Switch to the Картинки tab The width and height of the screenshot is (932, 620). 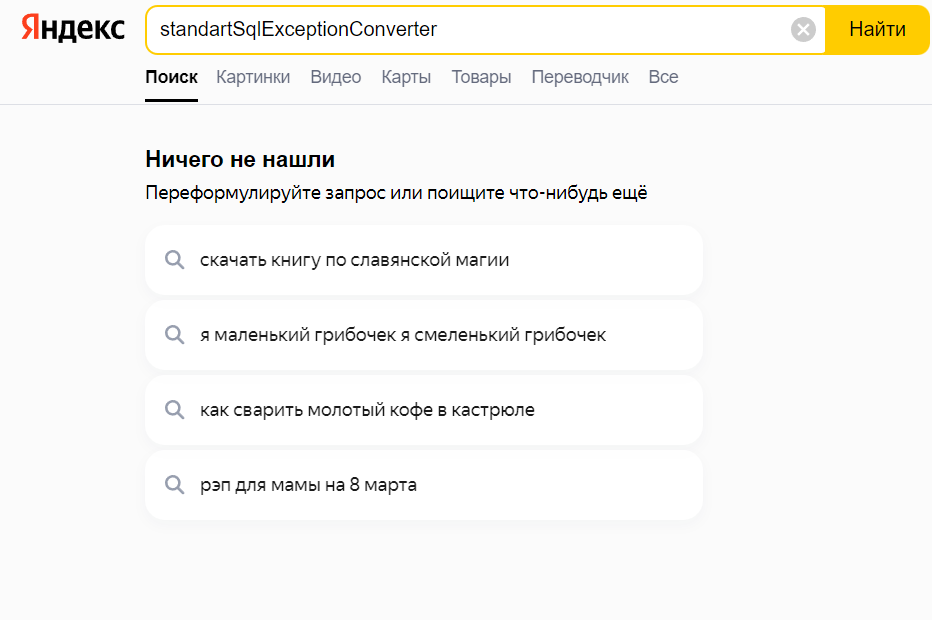click(x=253, y=77)
